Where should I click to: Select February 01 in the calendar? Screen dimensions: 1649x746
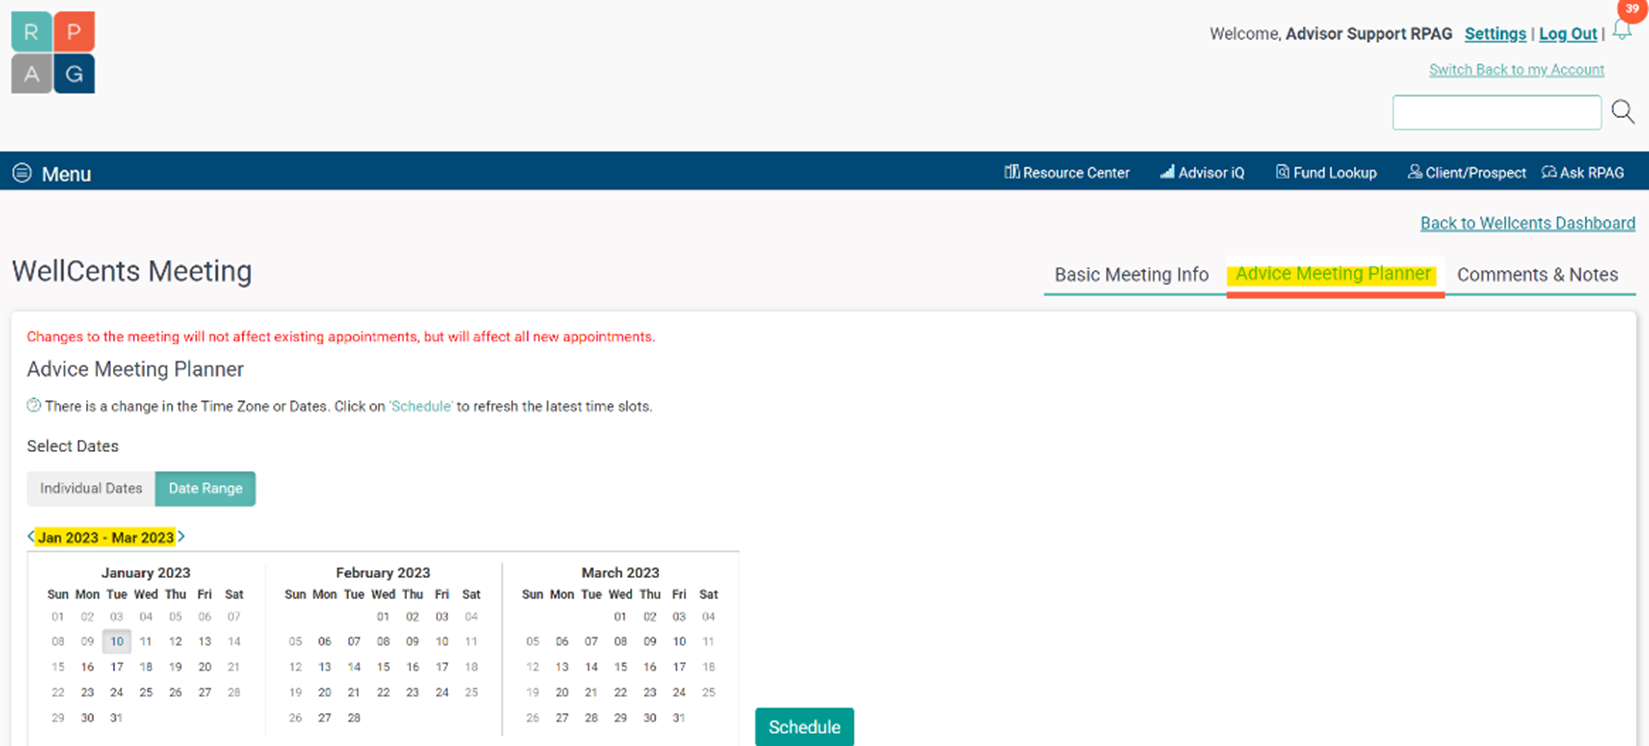(x=383, y=617)
